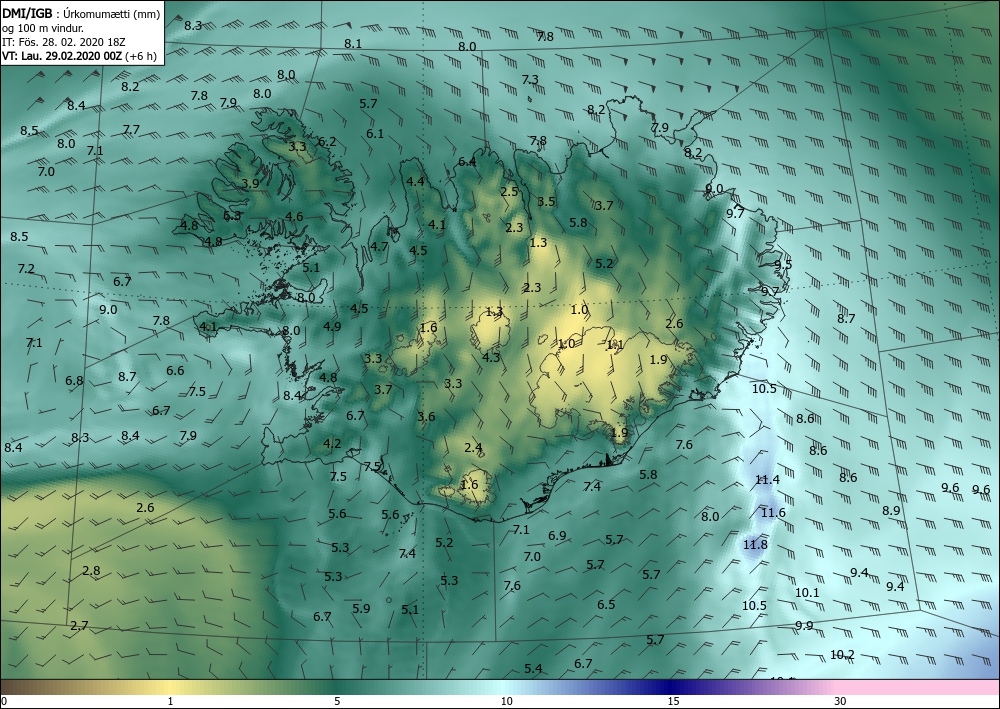Screen dimensions: 1000x709
Task: Click the 6.6 value on the map
Action: coord(175,371)
